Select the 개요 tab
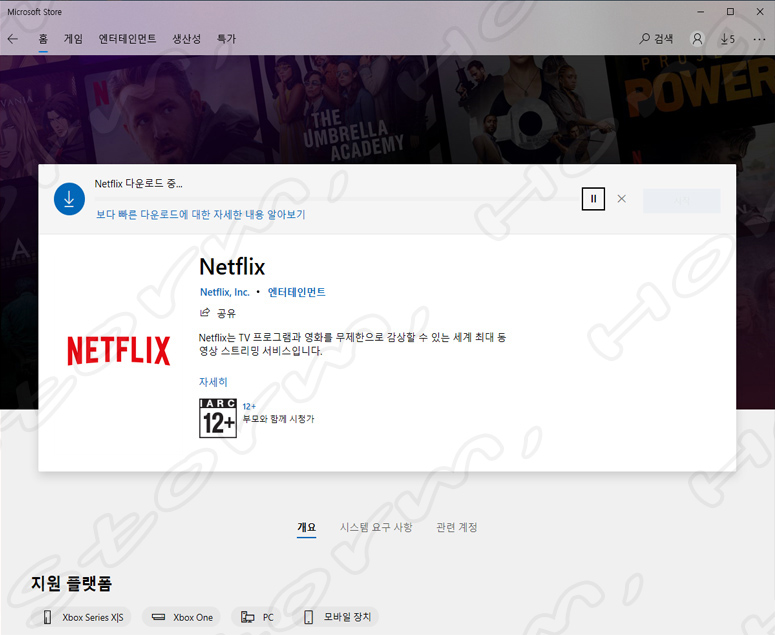This screenshot has width=775, height=635. click(x=306, y=527)
